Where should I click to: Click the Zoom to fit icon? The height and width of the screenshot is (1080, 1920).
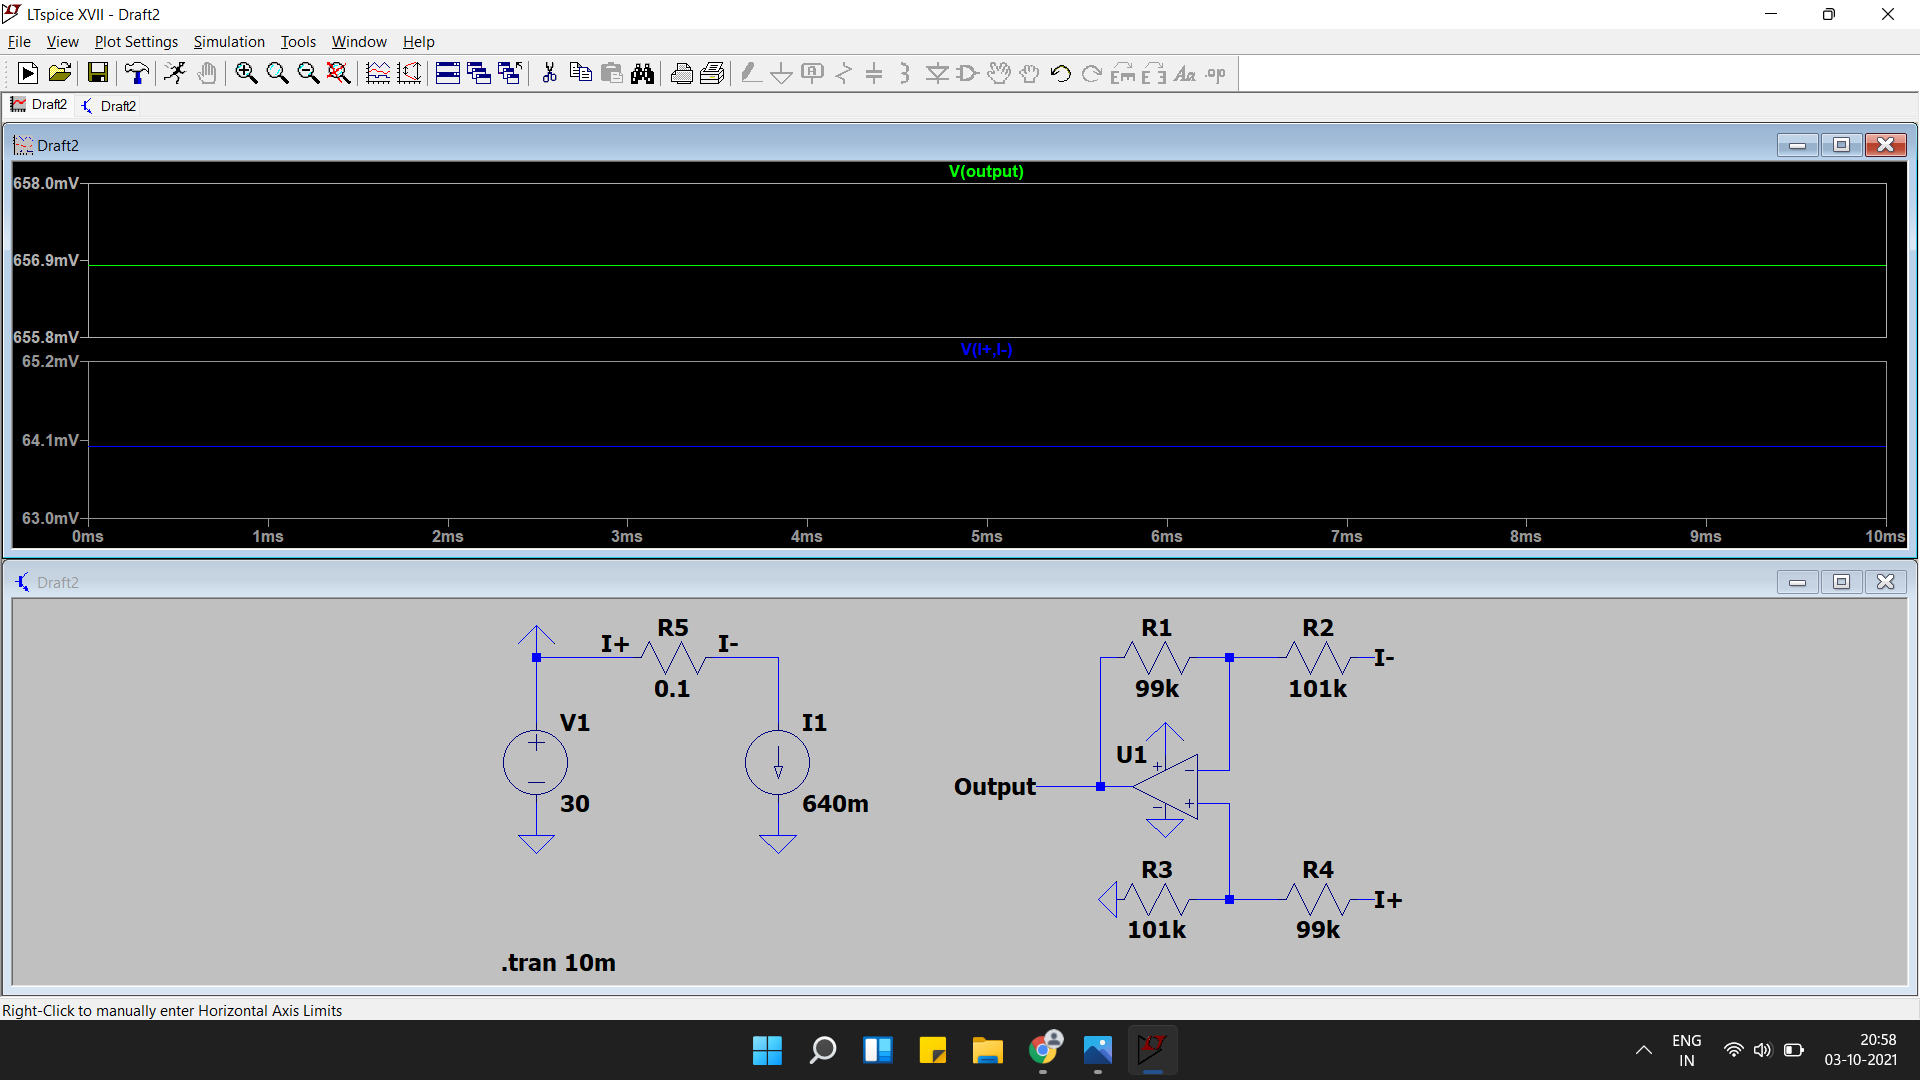pos(339,73)
